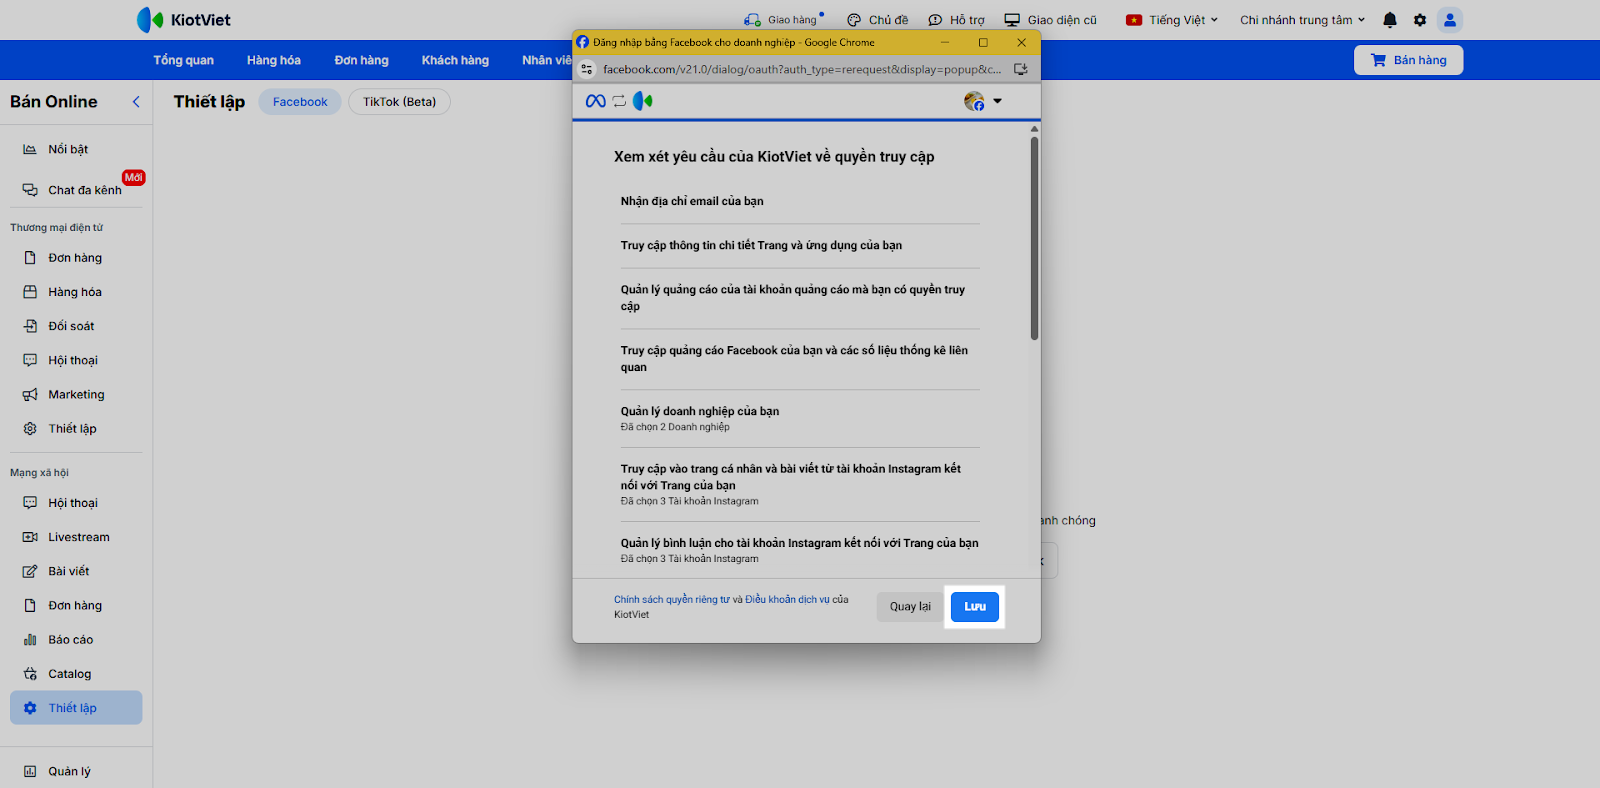Open Báo cáo in the sidebar
This screenshot has width=1600, height=788.
coord(76,640)
